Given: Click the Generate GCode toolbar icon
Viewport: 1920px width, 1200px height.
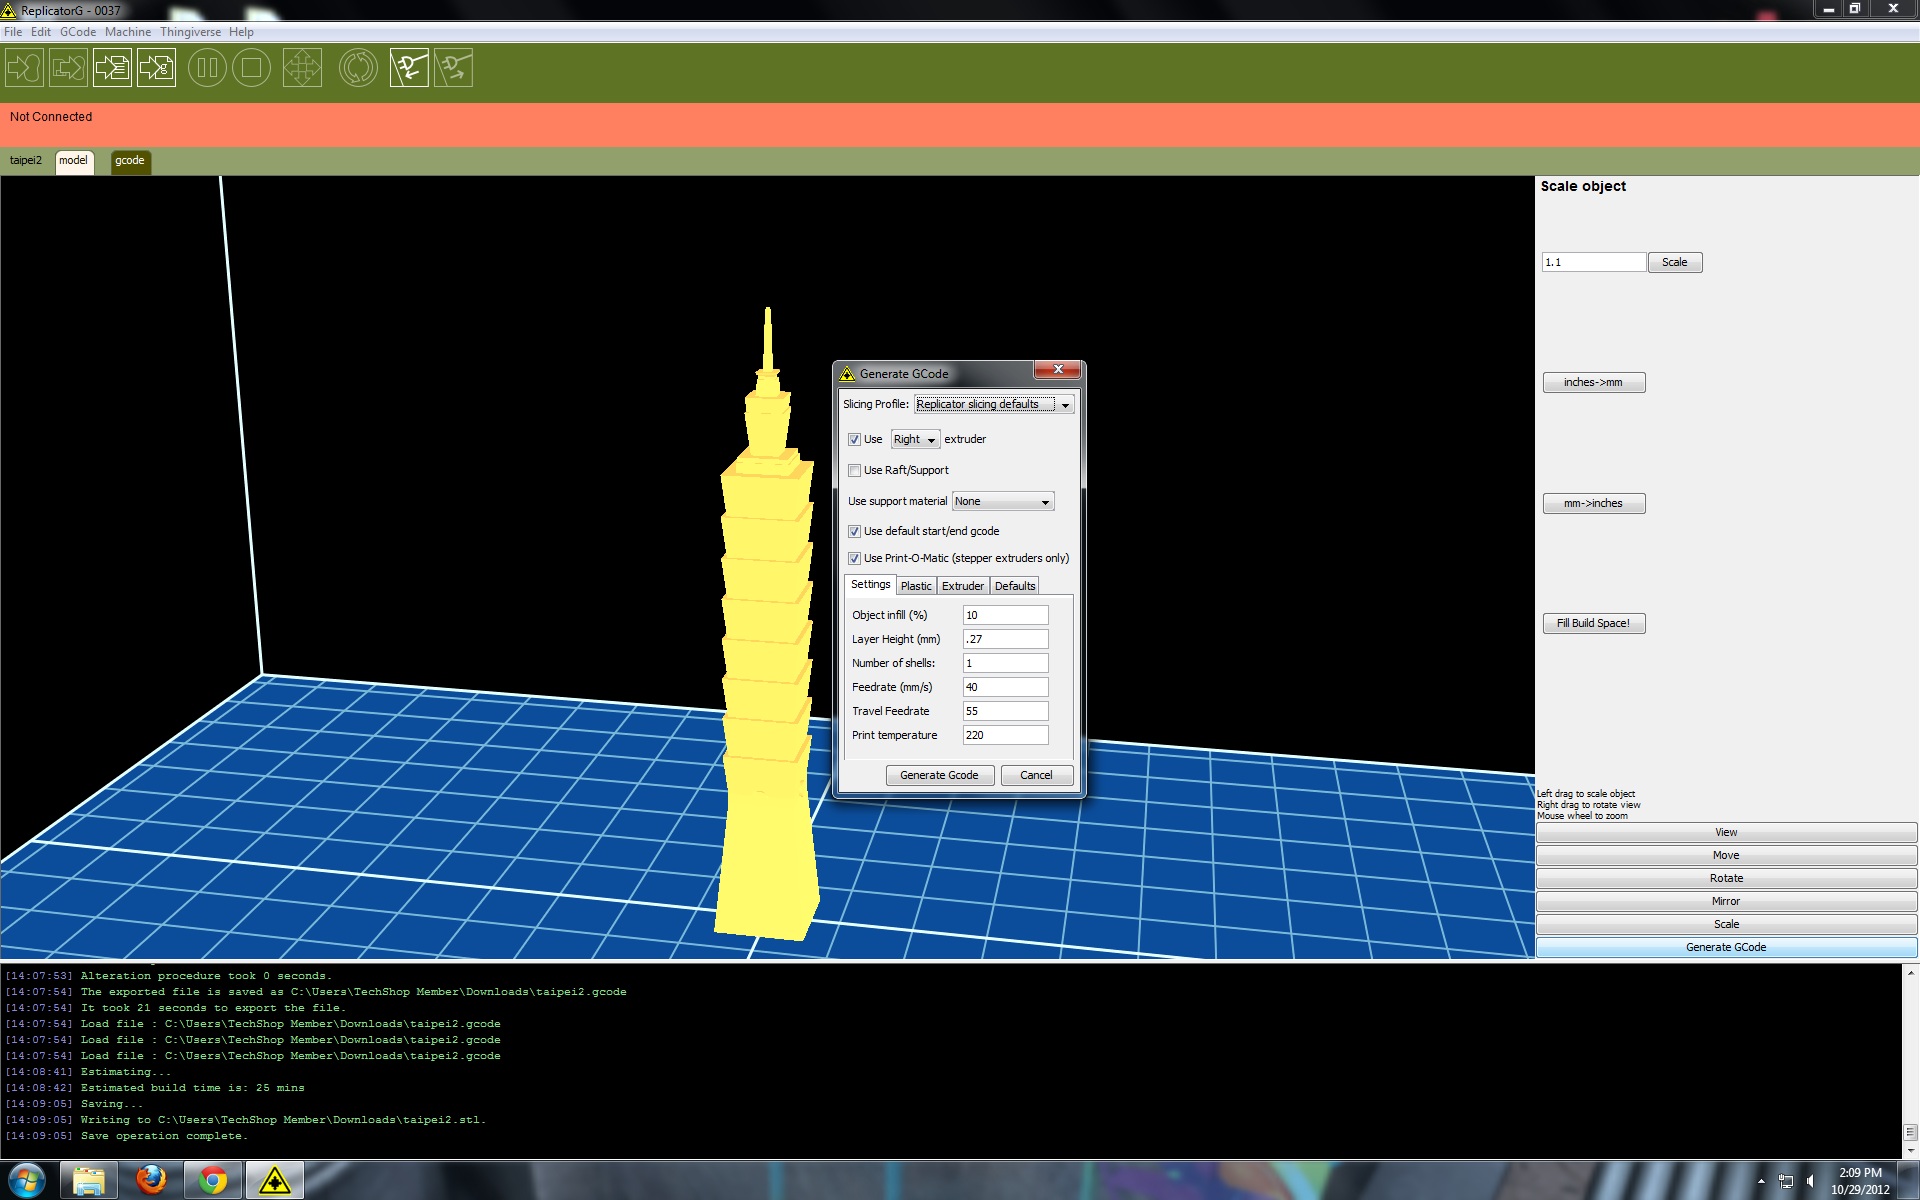Looking at the screenshot, I should (x=156, y=68).
